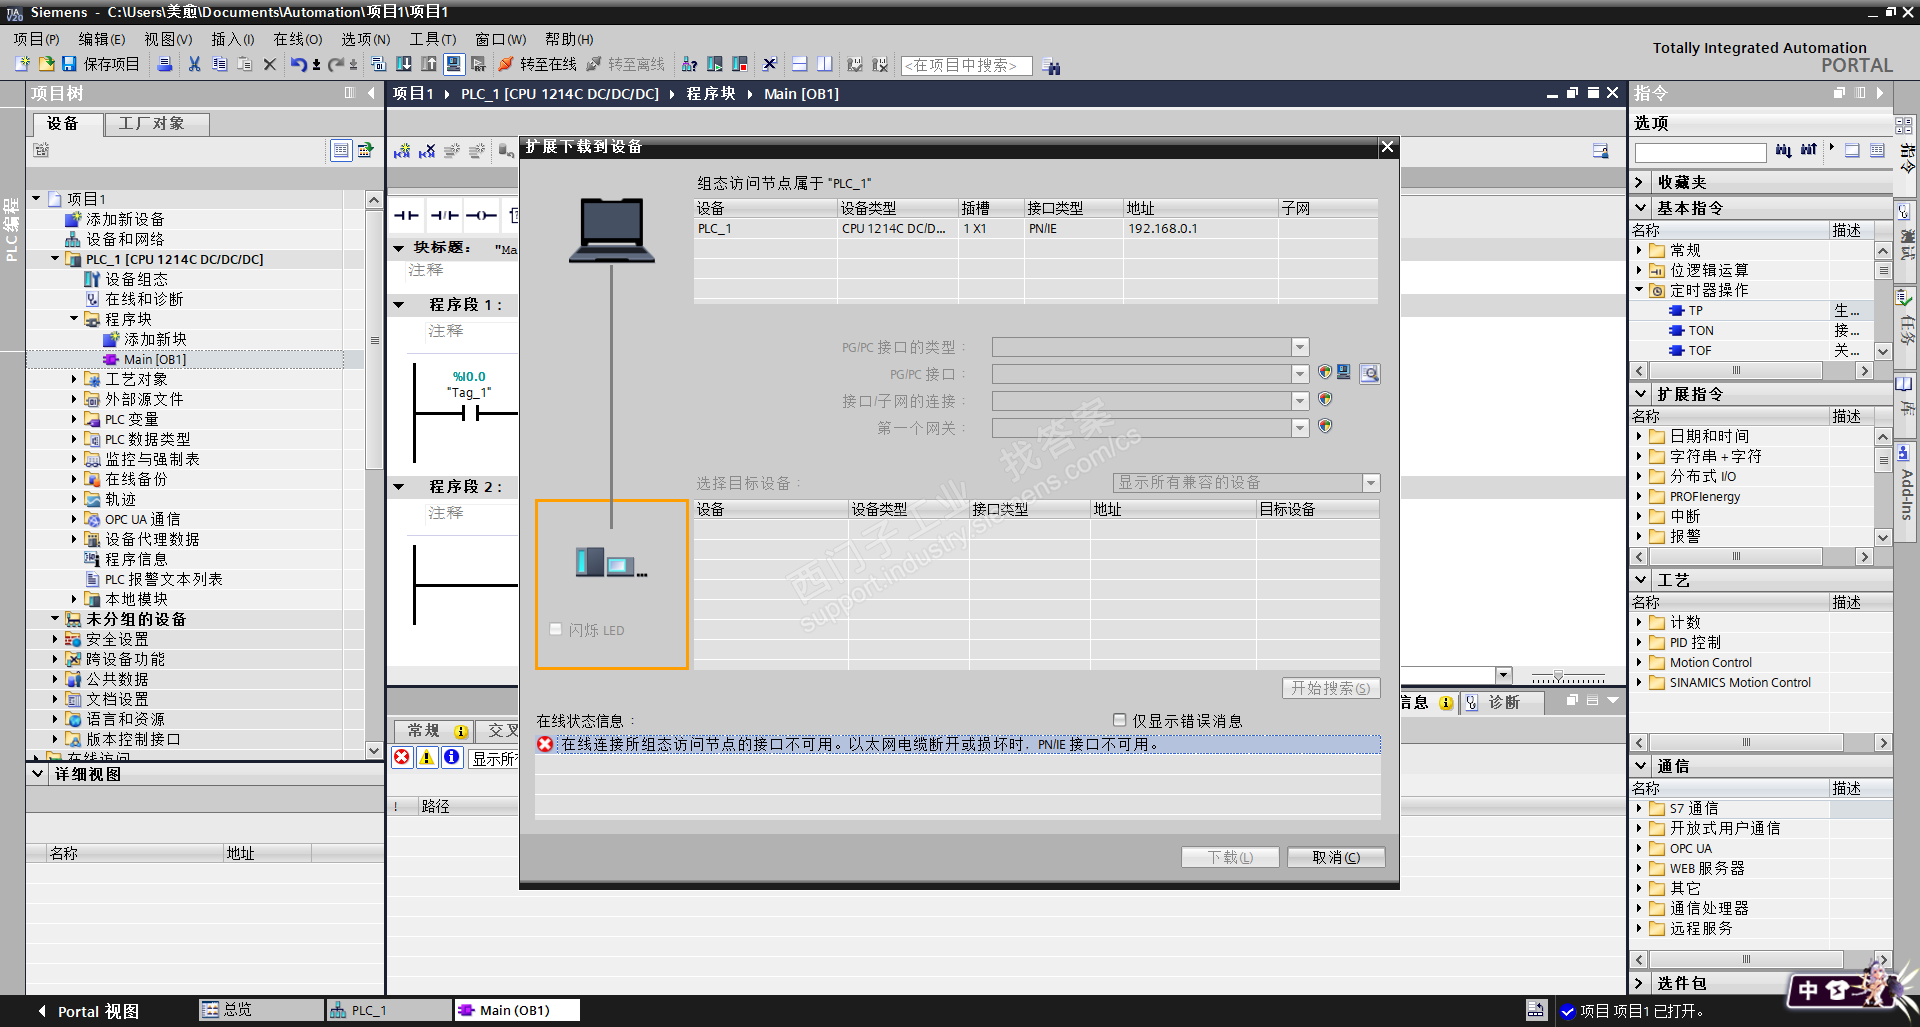Screen dimensions: 1920x1027
Task: Click the undo arrow icon
Action: click(298, 64)
